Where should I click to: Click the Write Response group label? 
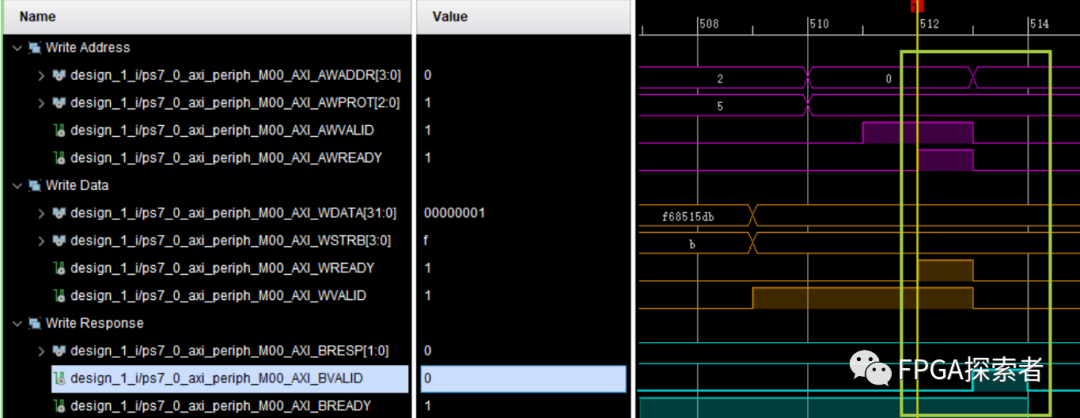click(94, 323)
